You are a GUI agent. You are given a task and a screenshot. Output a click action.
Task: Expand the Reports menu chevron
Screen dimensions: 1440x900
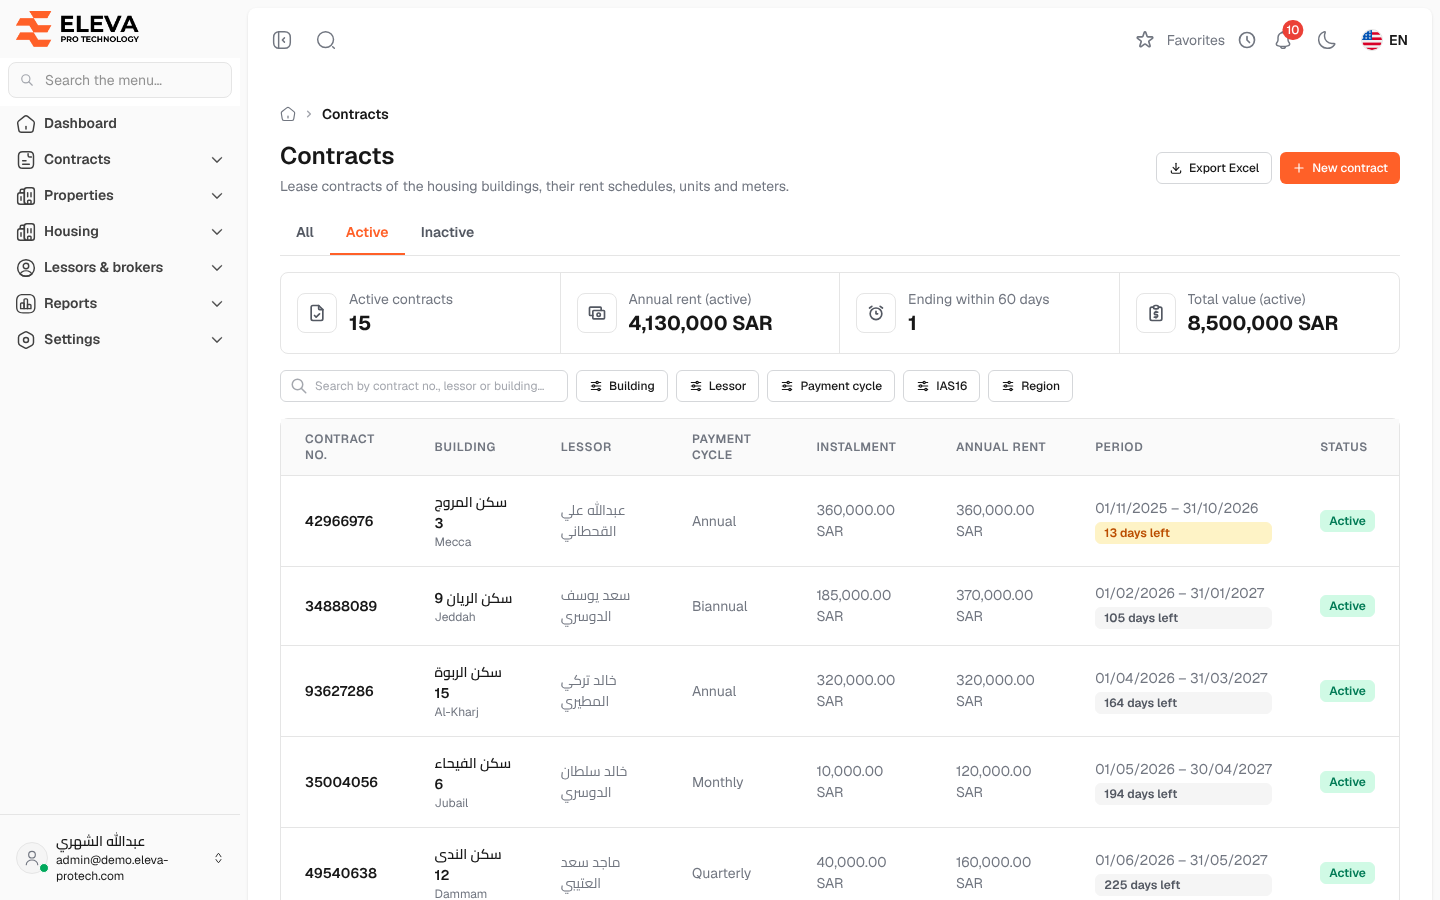click(217, 304)
